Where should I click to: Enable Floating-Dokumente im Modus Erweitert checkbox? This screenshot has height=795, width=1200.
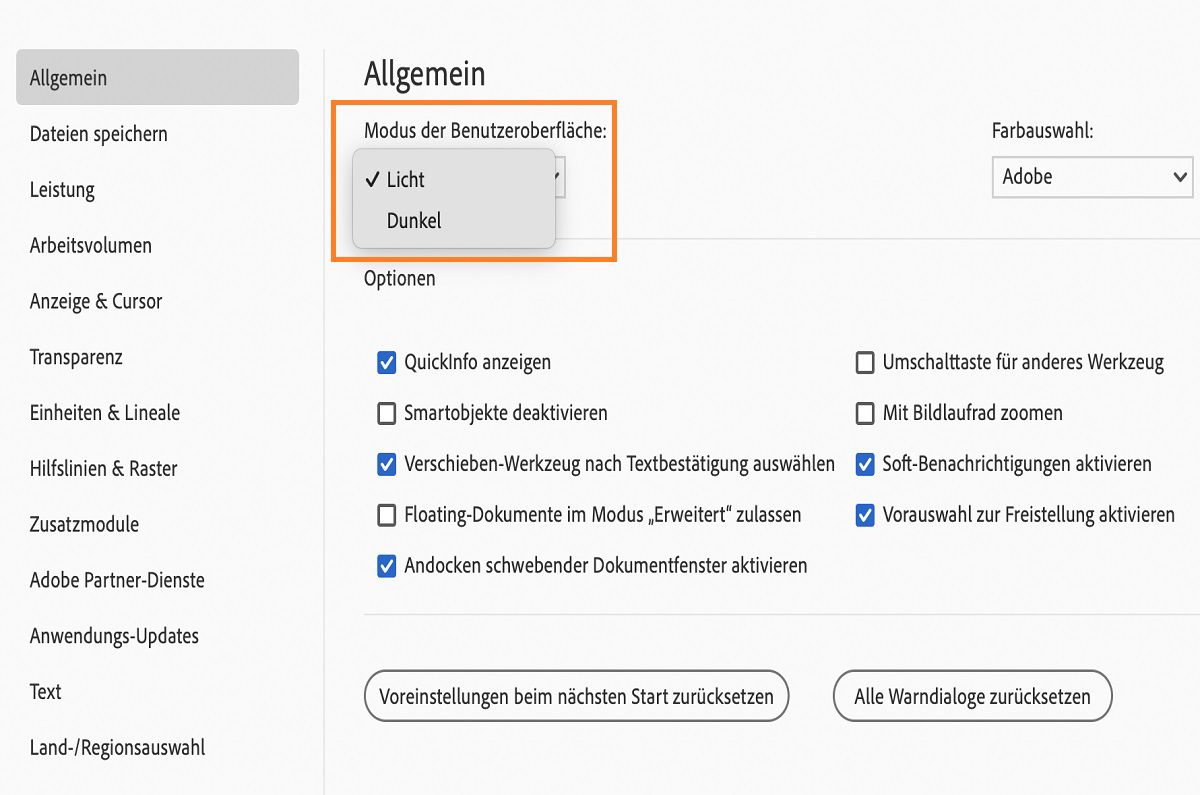coord(387,516)
